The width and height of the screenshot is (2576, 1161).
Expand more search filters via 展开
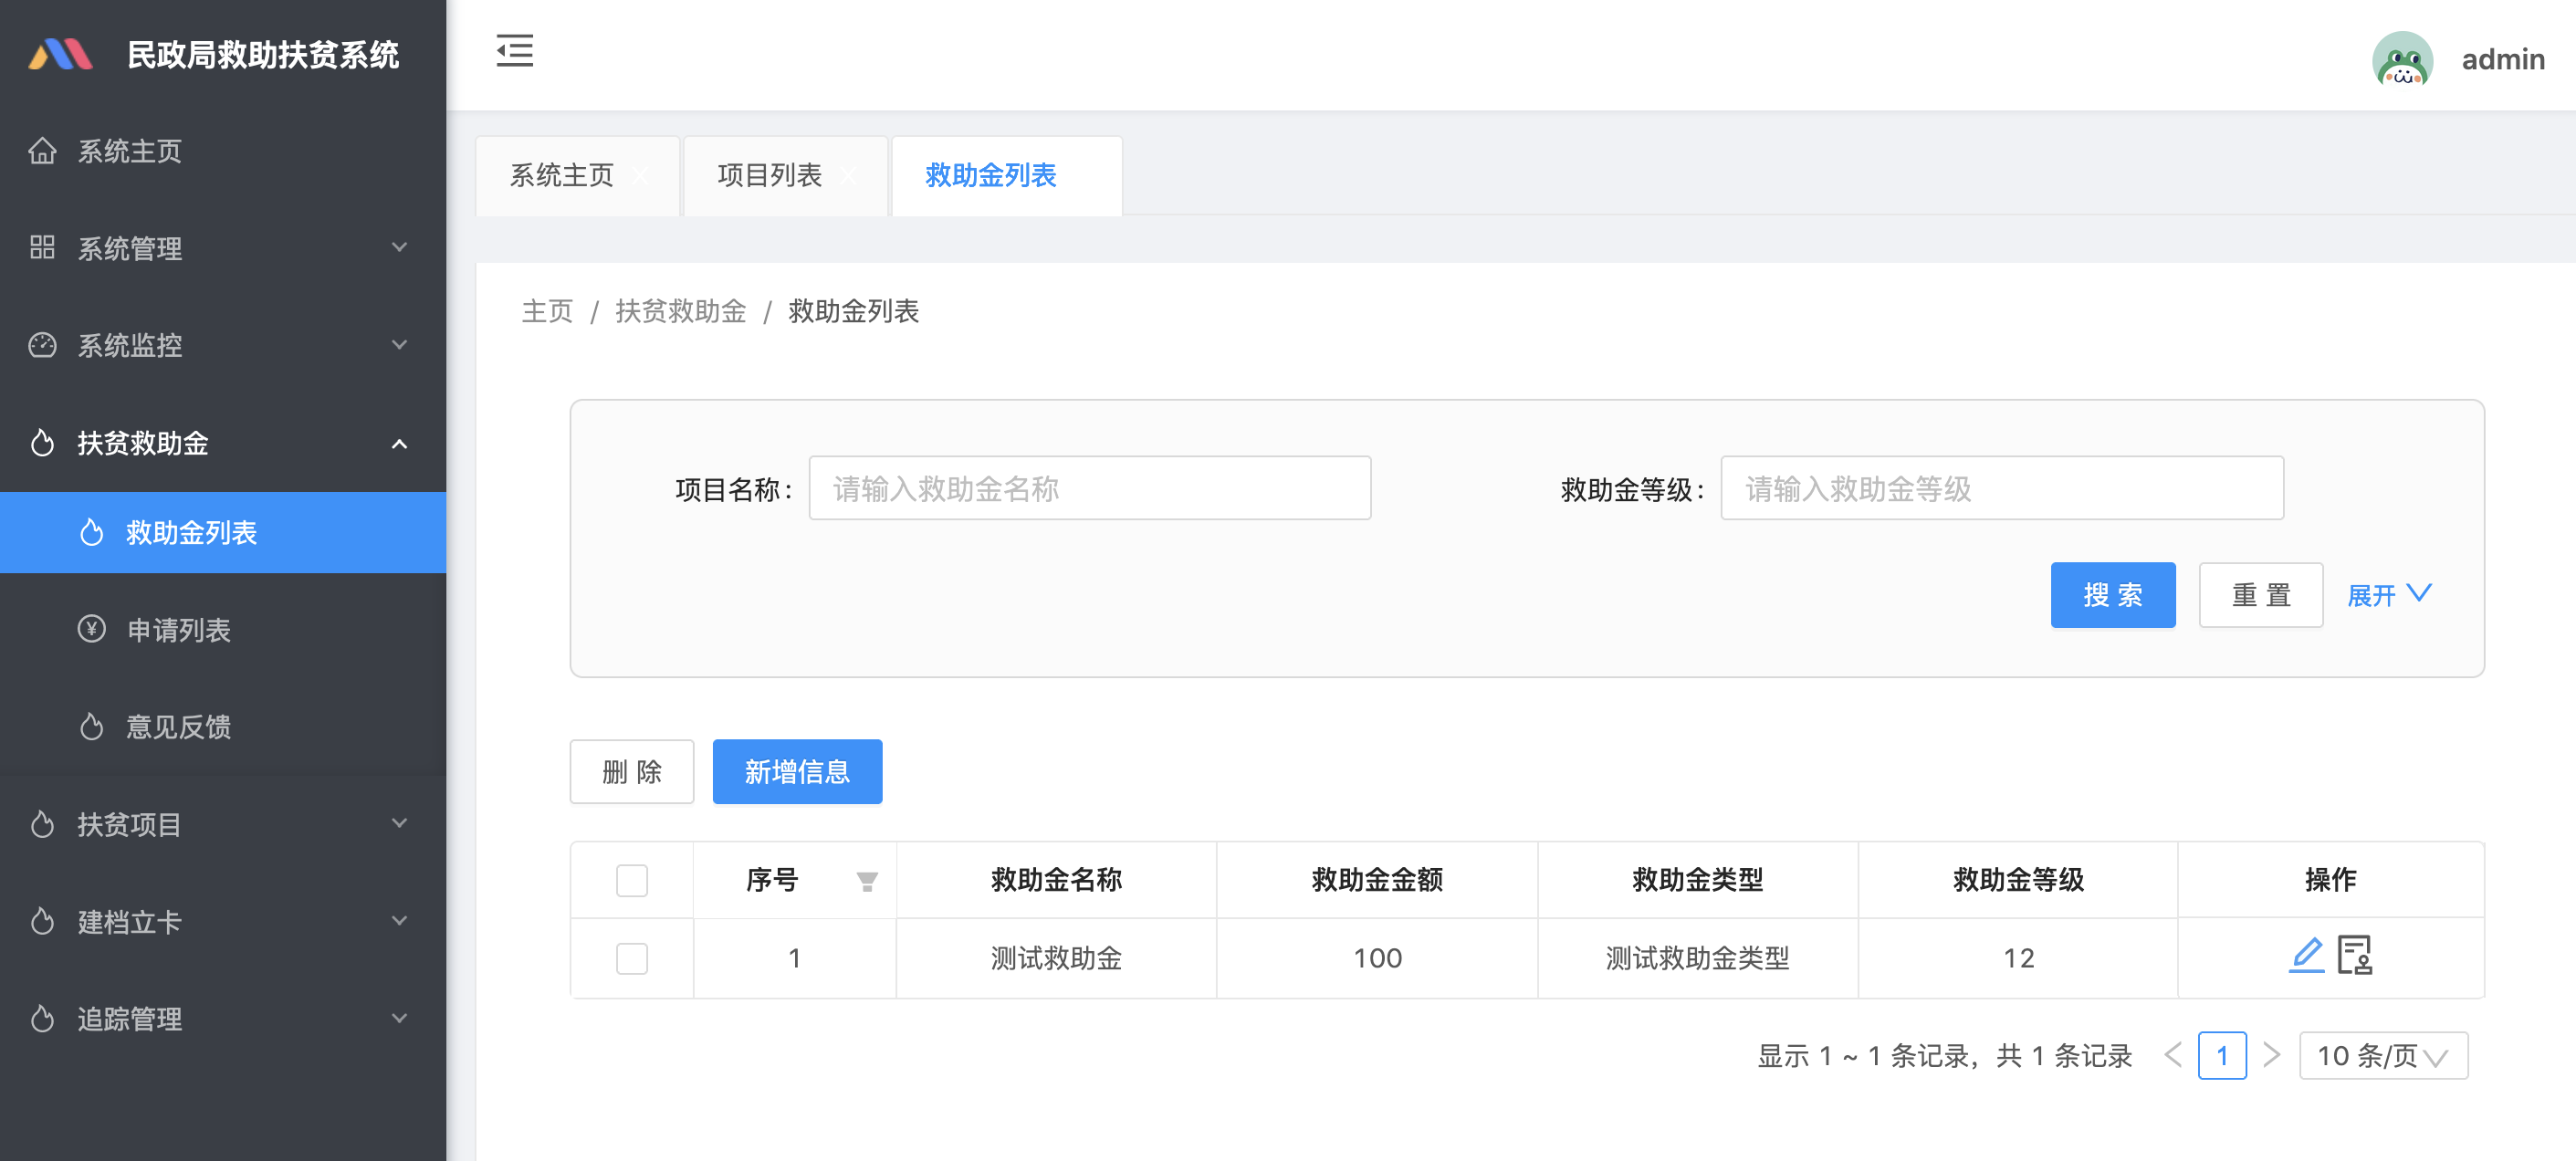2389,595
